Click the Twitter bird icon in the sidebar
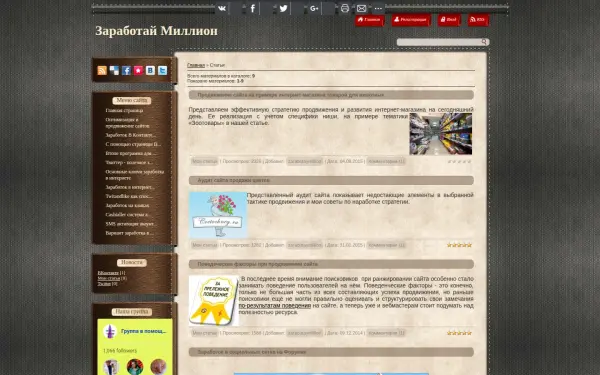Image resolution: width=600 pixels, height=375 pixels. (163, 70)
